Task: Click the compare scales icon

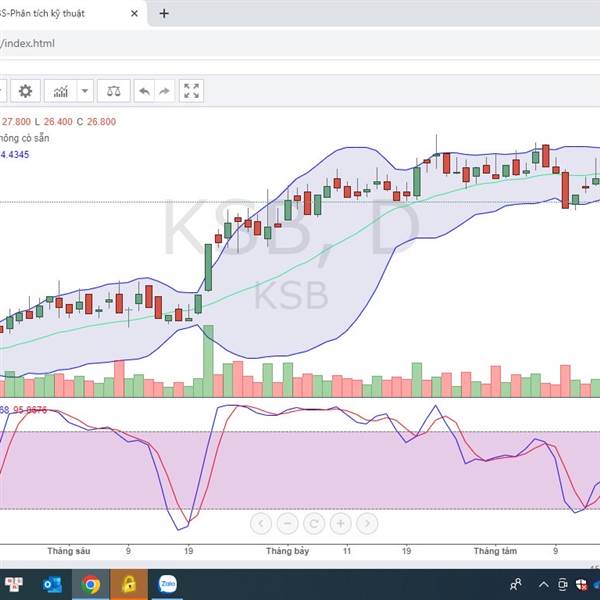Action: (114, 91)
